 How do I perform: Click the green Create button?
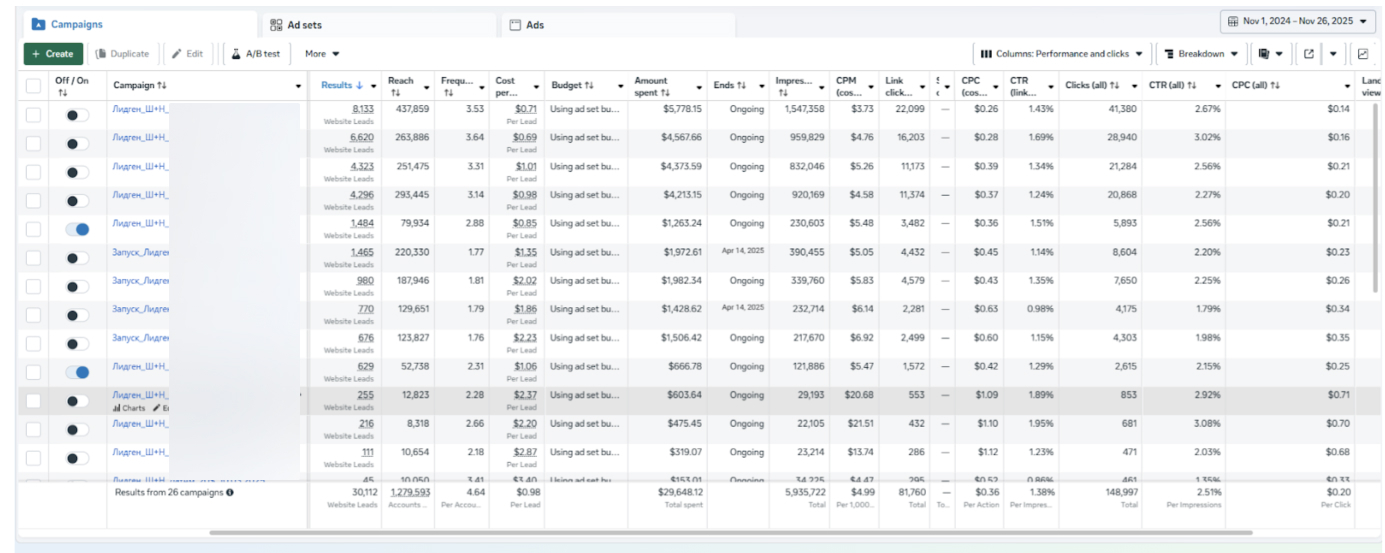(53, 54)
